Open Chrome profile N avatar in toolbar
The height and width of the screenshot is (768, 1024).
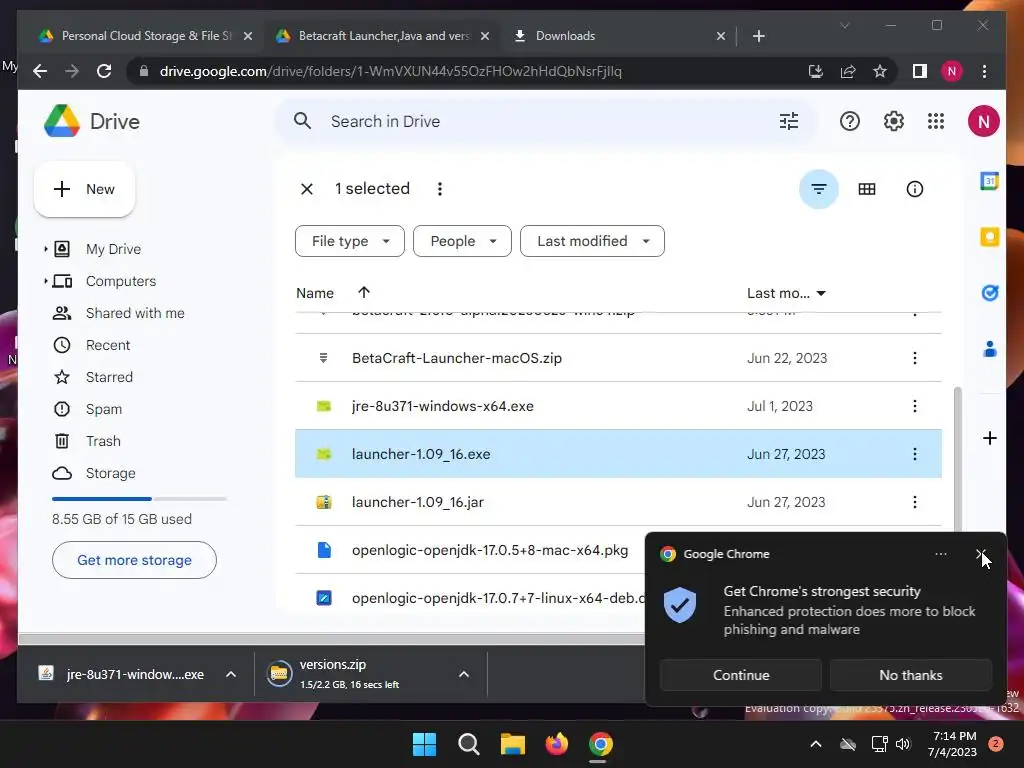click(x=952, y=71)
